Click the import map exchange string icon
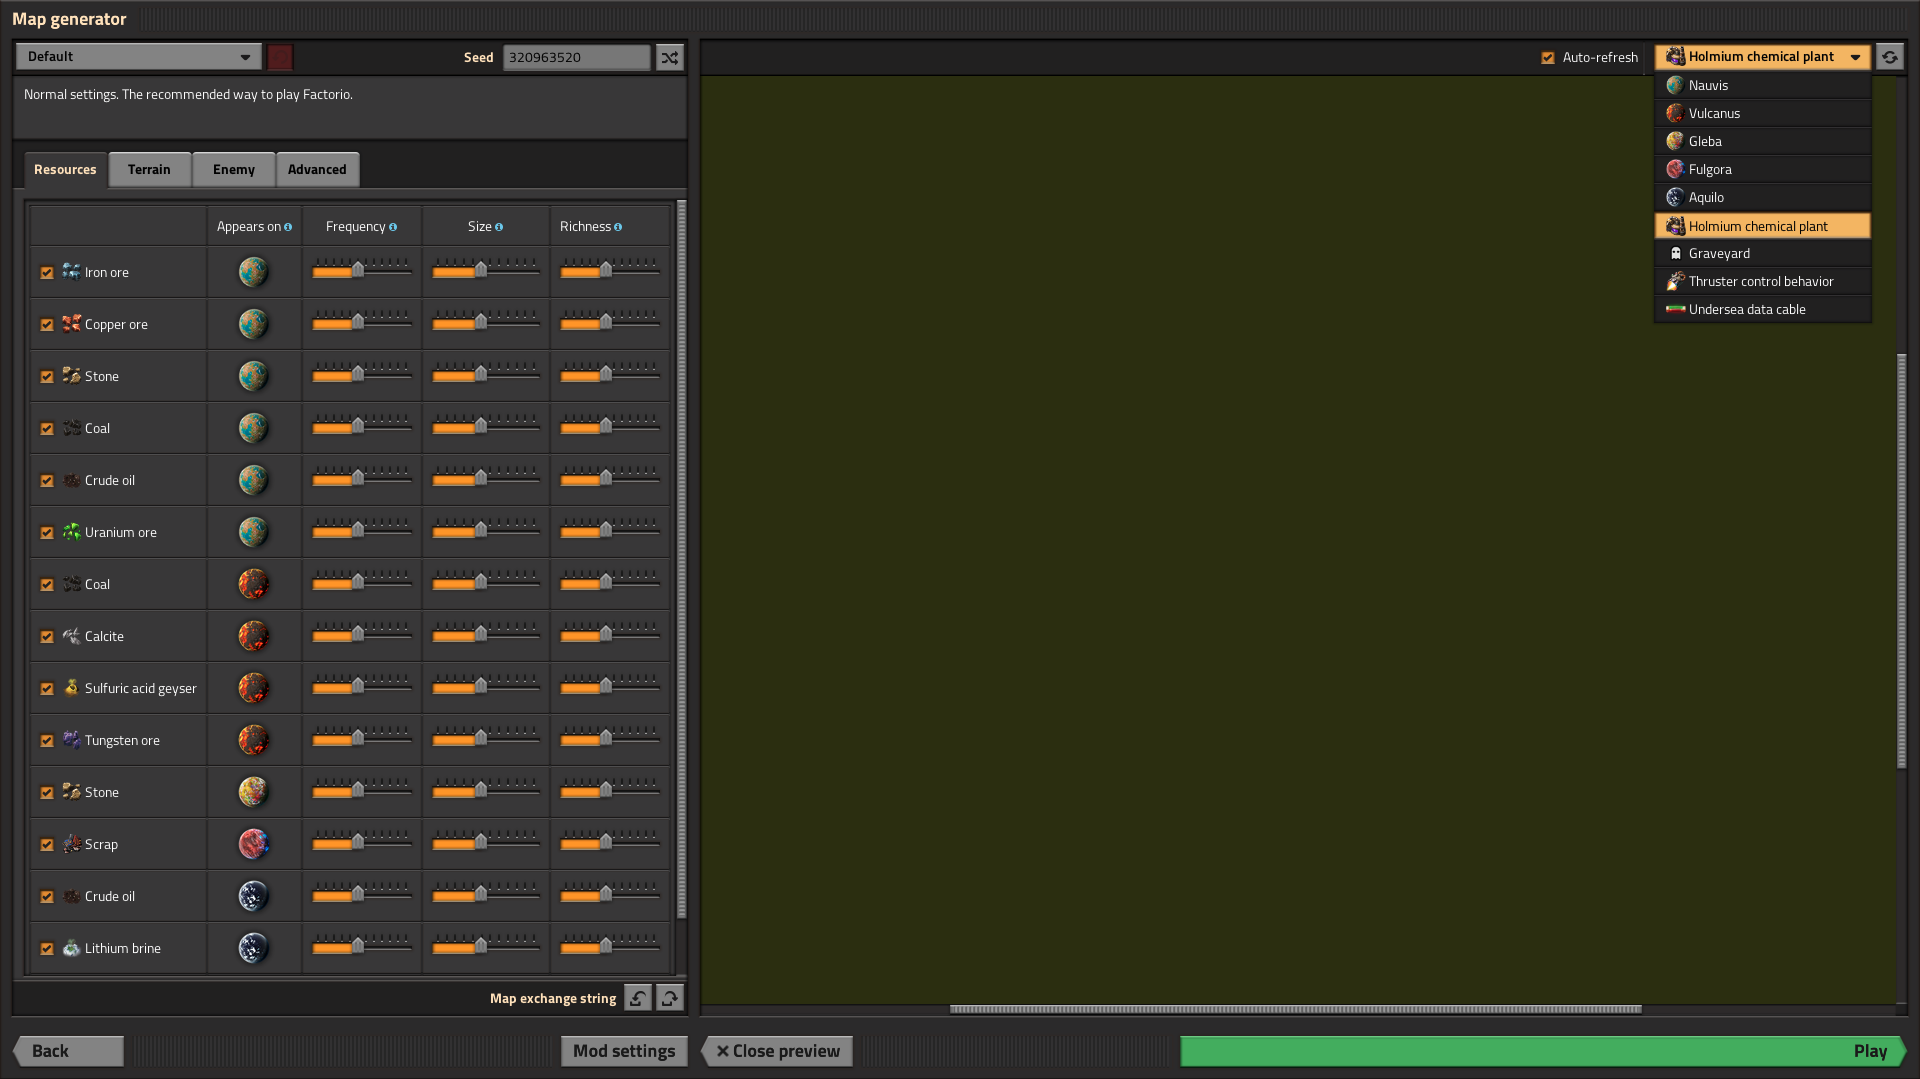This screenshot has width=1920, height=1079. (638, 998)
